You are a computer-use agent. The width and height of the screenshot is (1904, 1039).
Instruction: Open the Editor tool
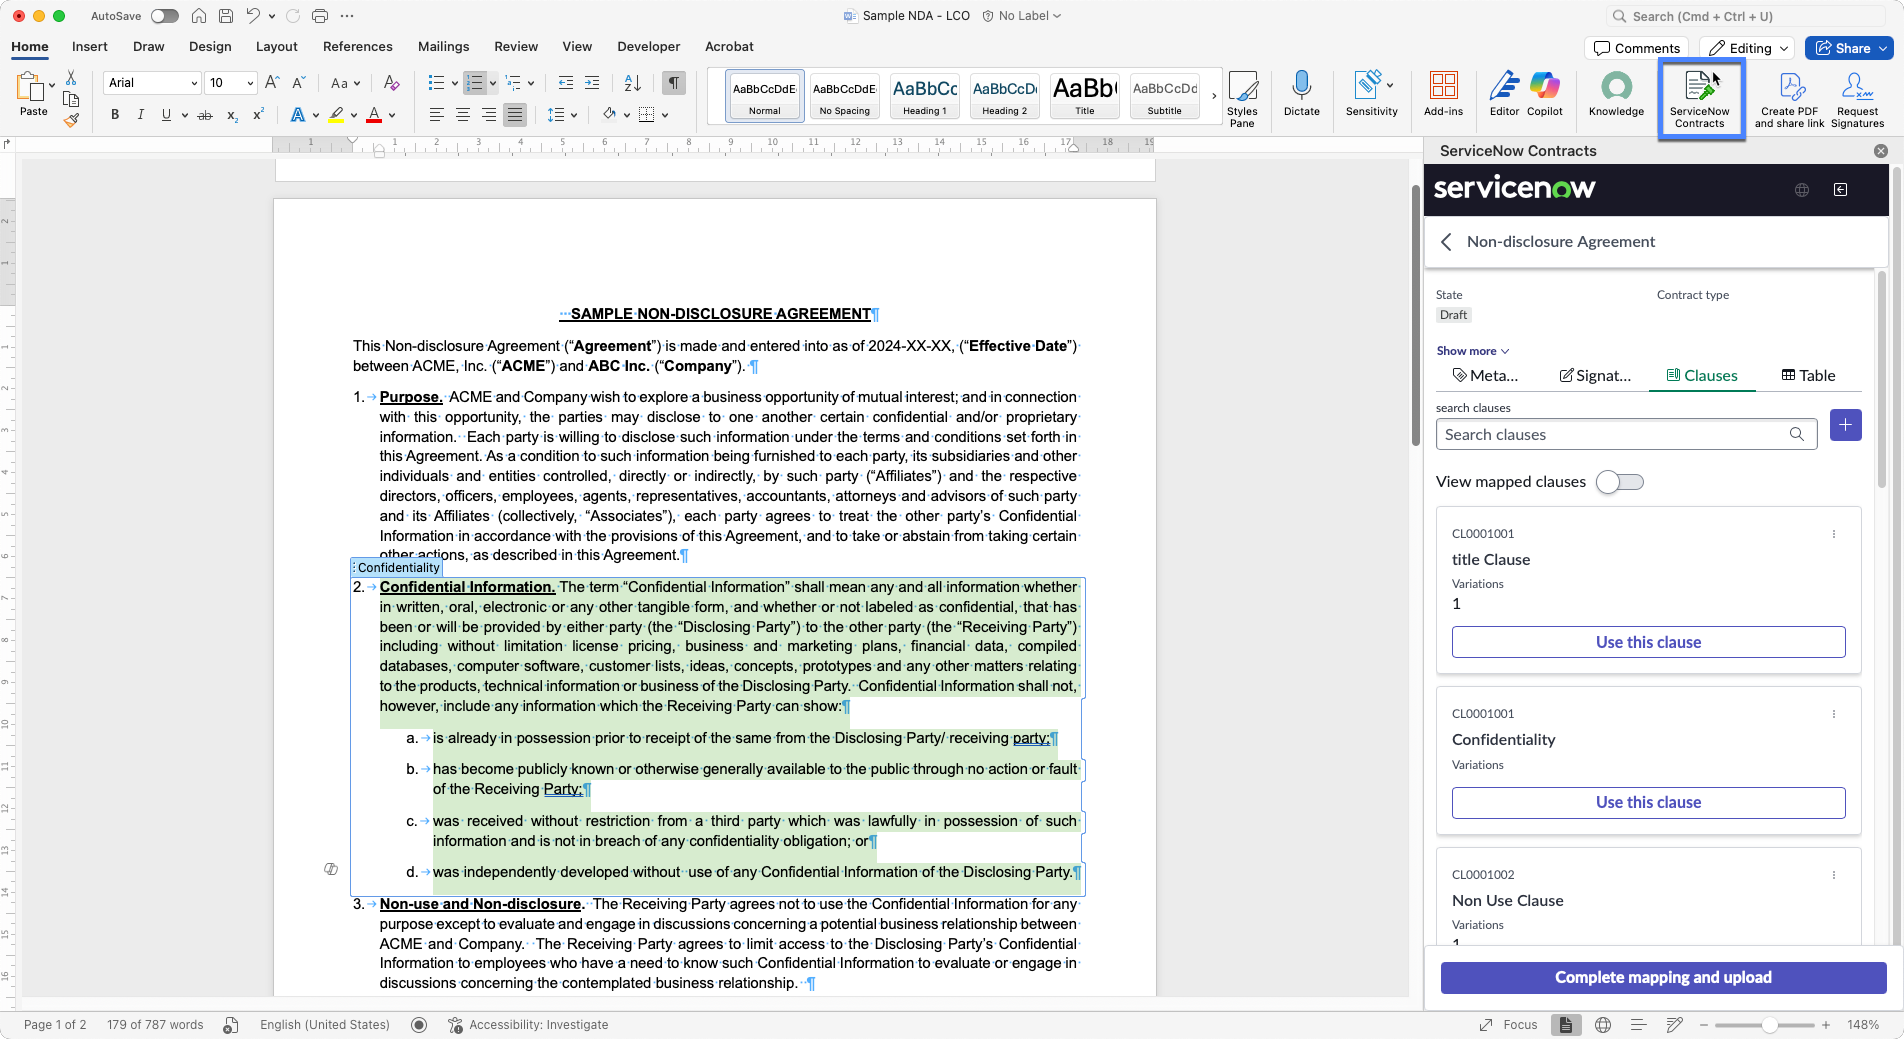[x=1504, y=94]
